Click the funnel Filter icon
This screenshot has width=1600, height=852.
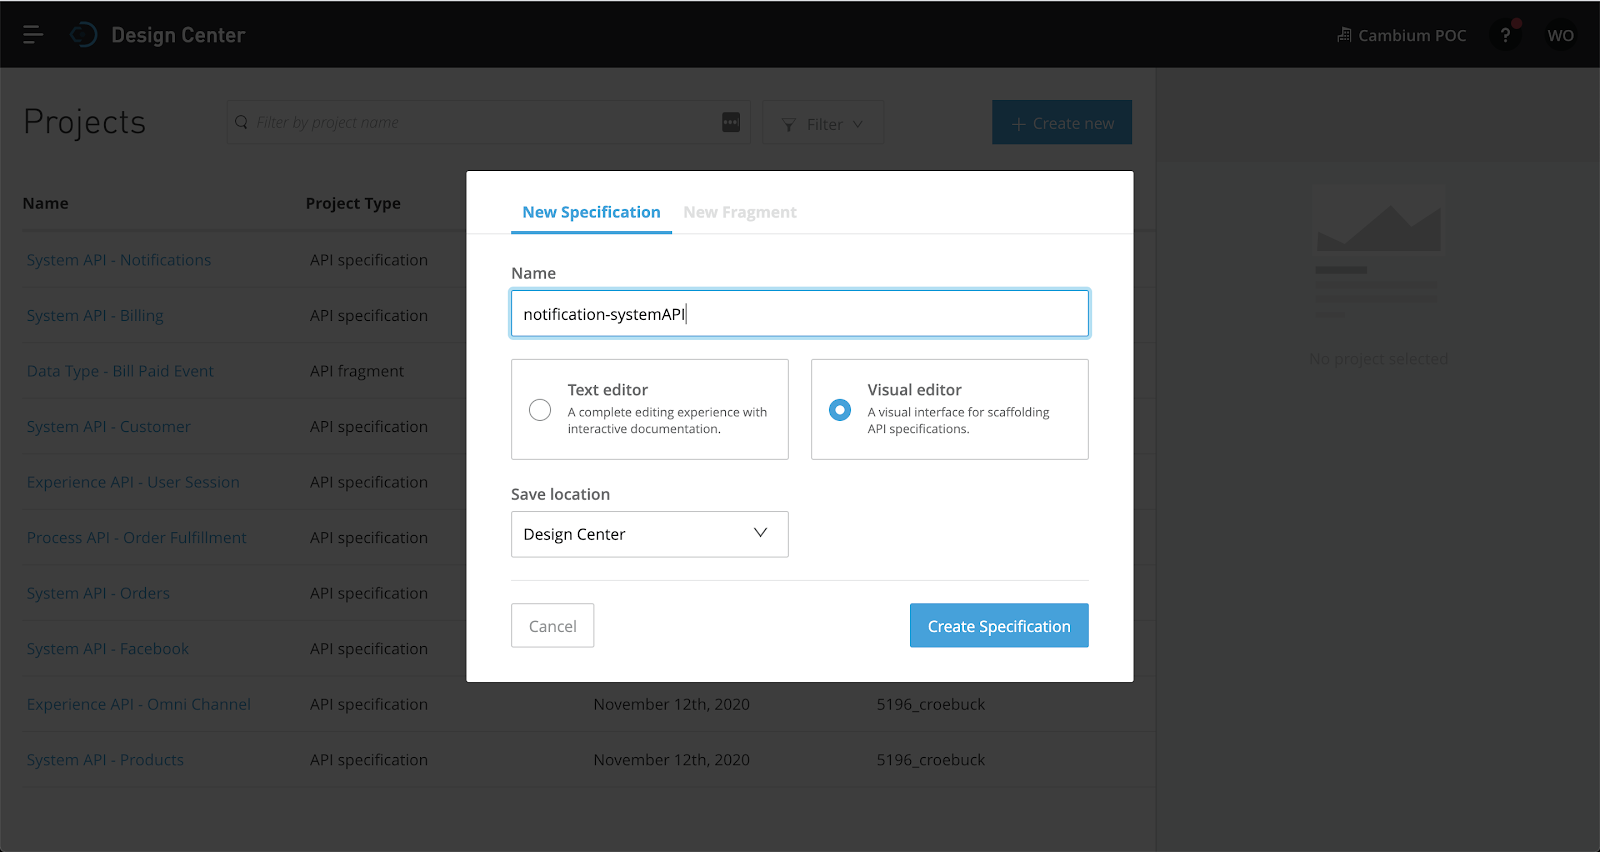click(x=789, y=124)
